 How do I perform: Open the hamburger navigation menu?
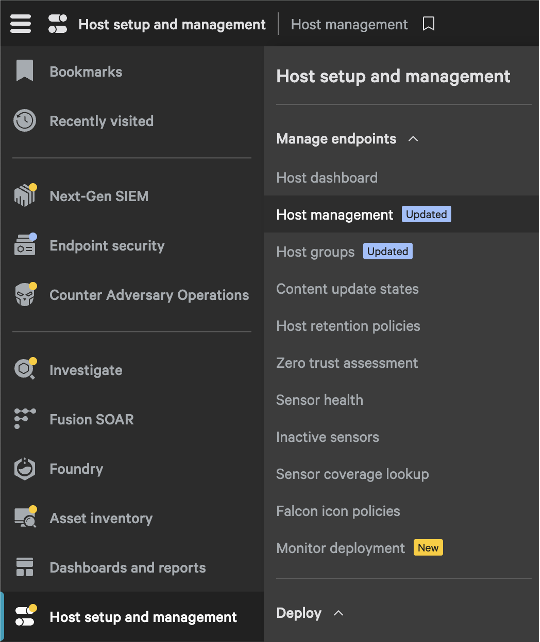(20, 24)
